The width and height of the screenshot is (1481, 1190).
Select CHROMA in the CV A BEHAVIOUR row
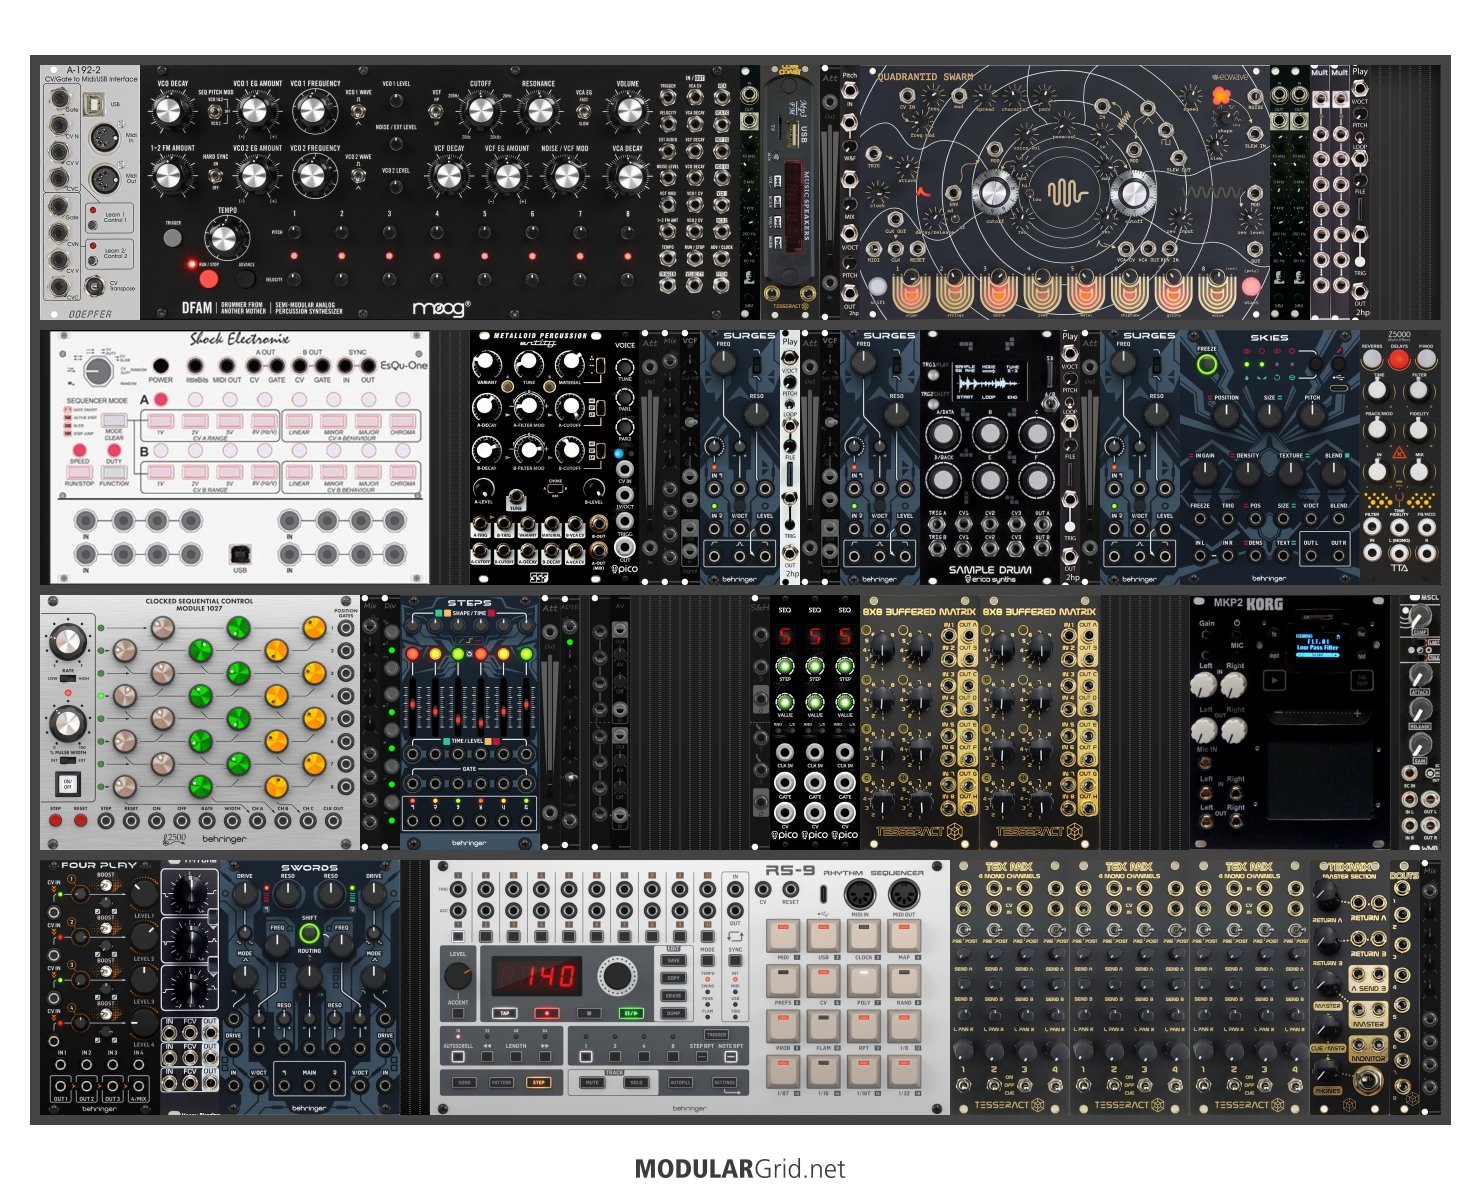click(403, 422)
